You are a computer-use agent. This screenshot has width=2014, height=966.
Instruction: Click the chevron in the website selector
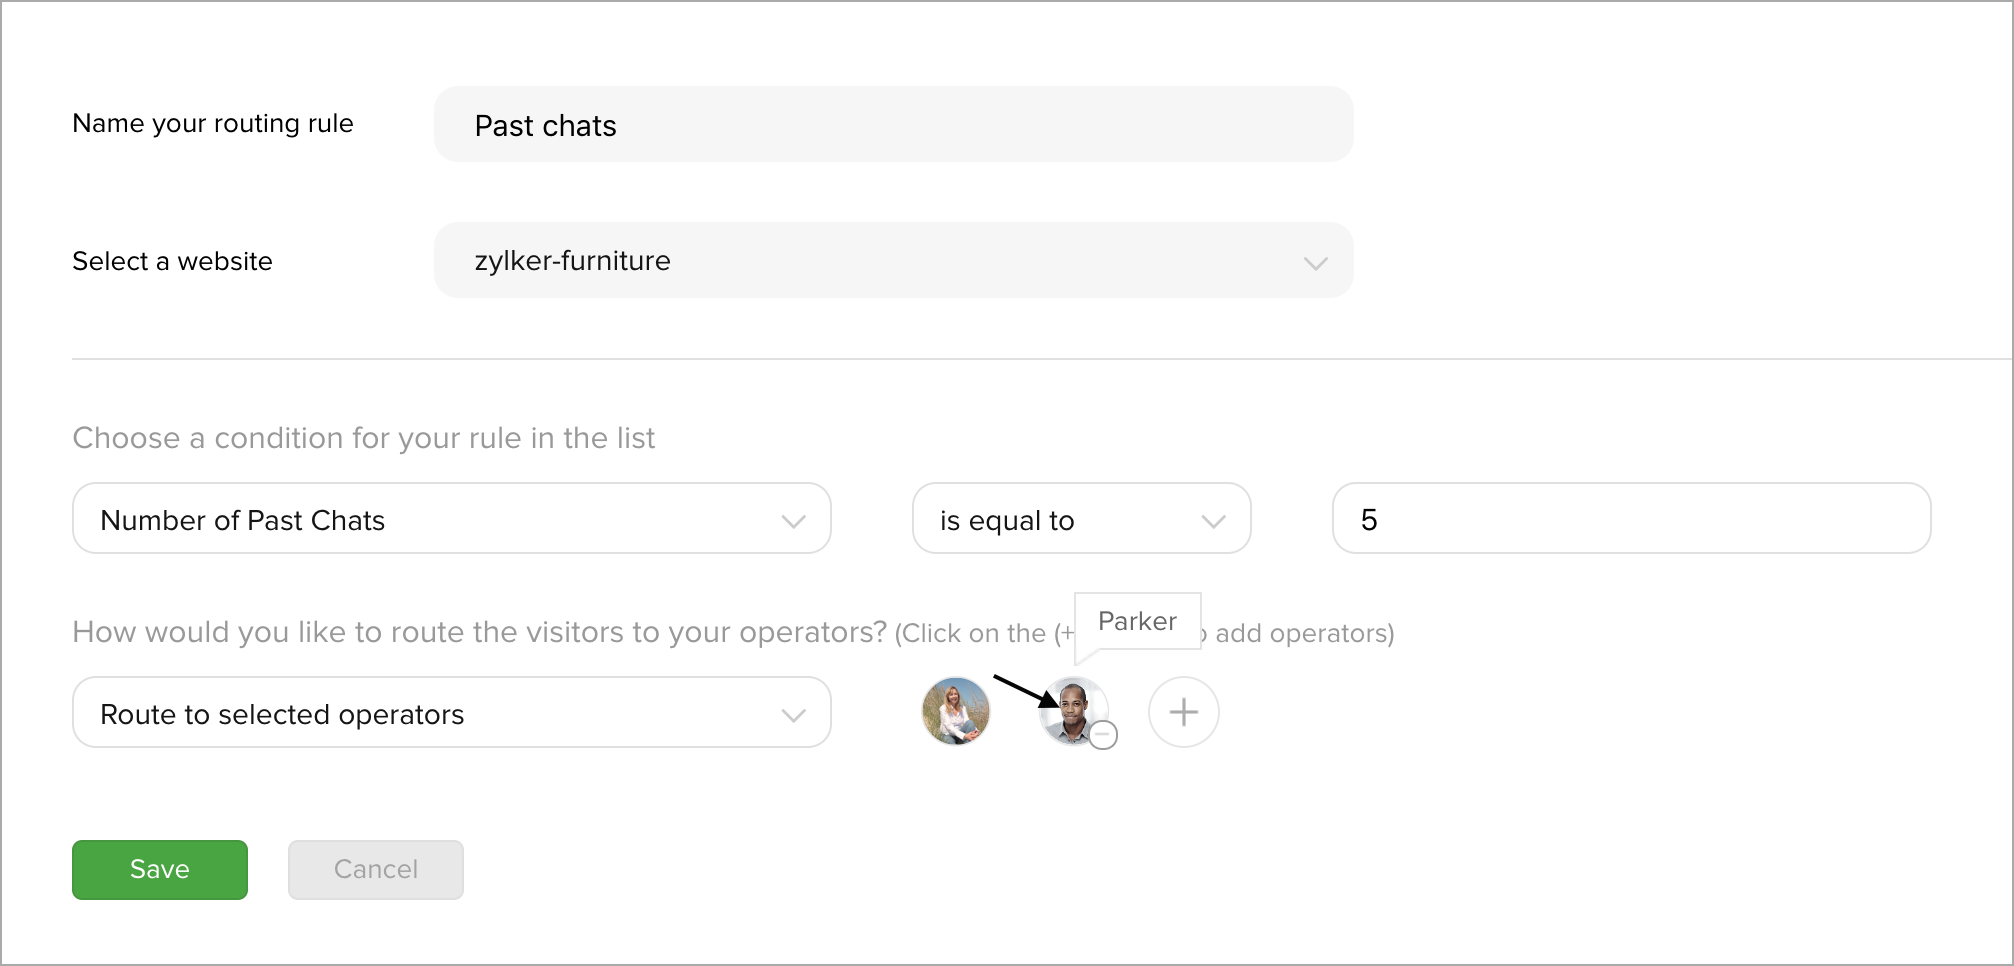(x=1315, y=263)
